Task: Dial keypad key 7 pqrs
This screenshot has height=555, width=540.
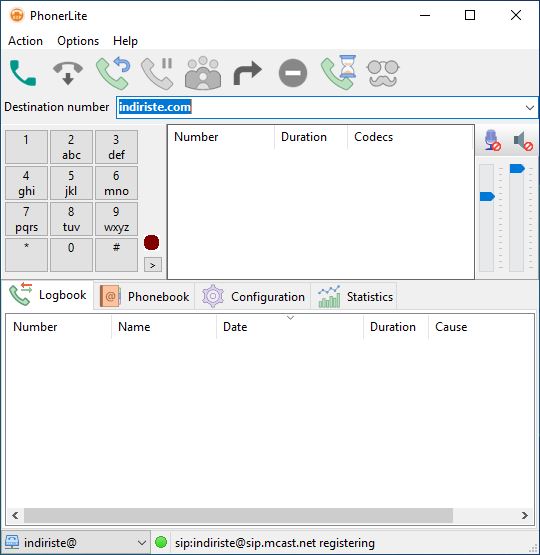Action: tap(26, 219)
